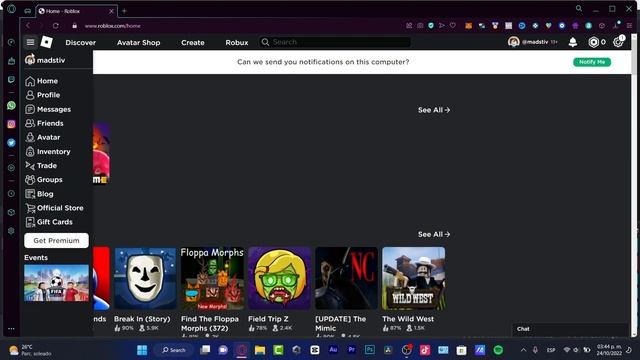Open Premiere Pro from taskbar
The height and width of the screenshot is (360, 640).
(x=351, y=350)
